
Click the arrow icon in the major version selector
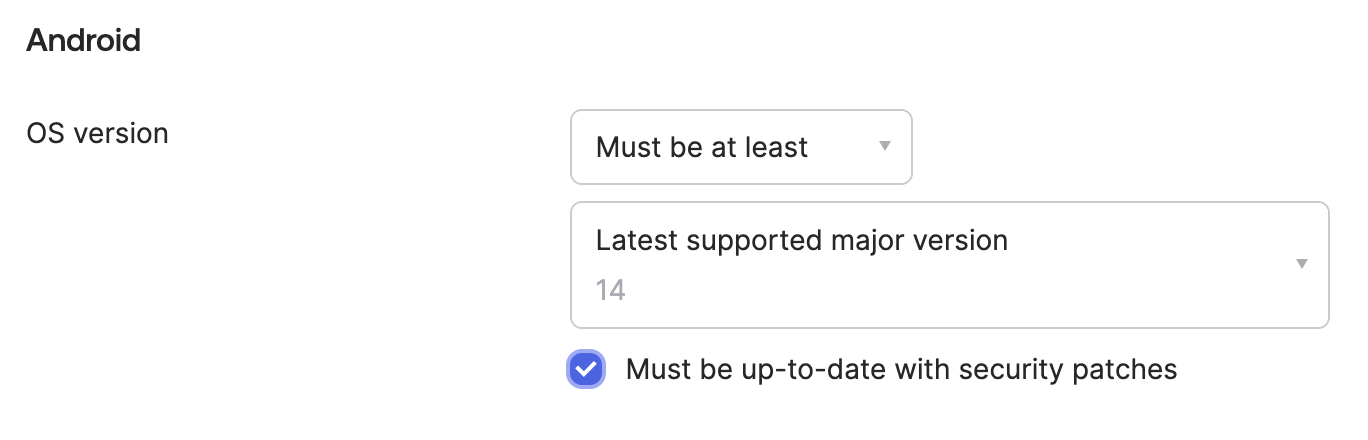pos(1301,264)
